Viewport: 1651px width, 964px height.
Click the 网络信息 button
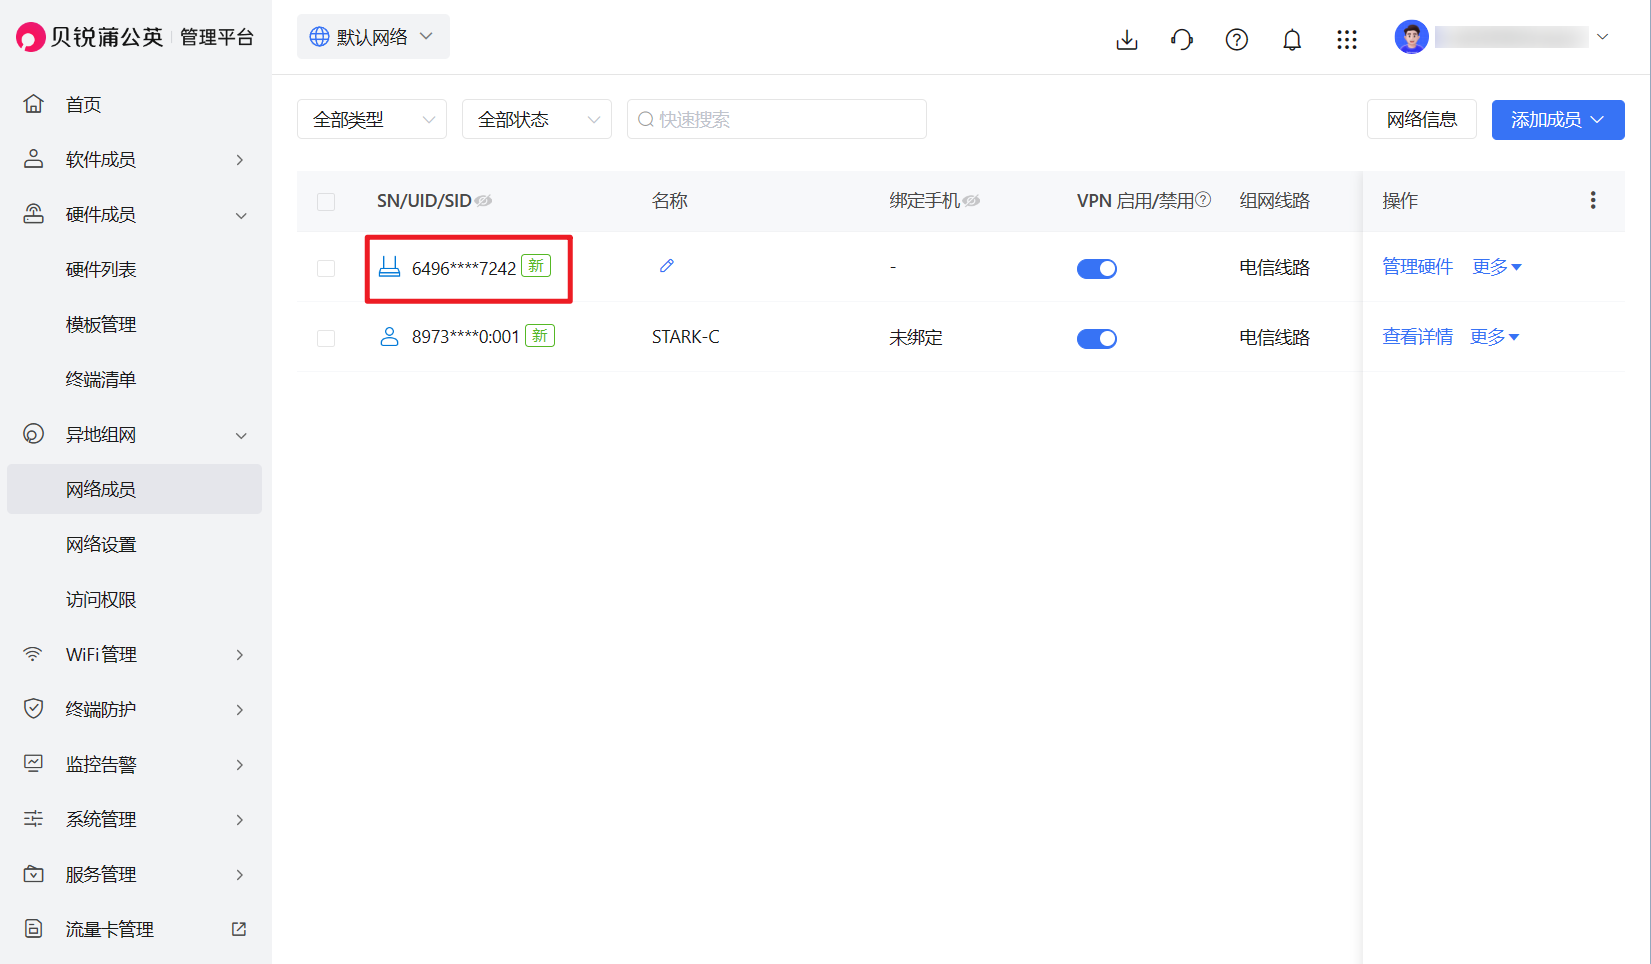click(x=1422, y=120)
